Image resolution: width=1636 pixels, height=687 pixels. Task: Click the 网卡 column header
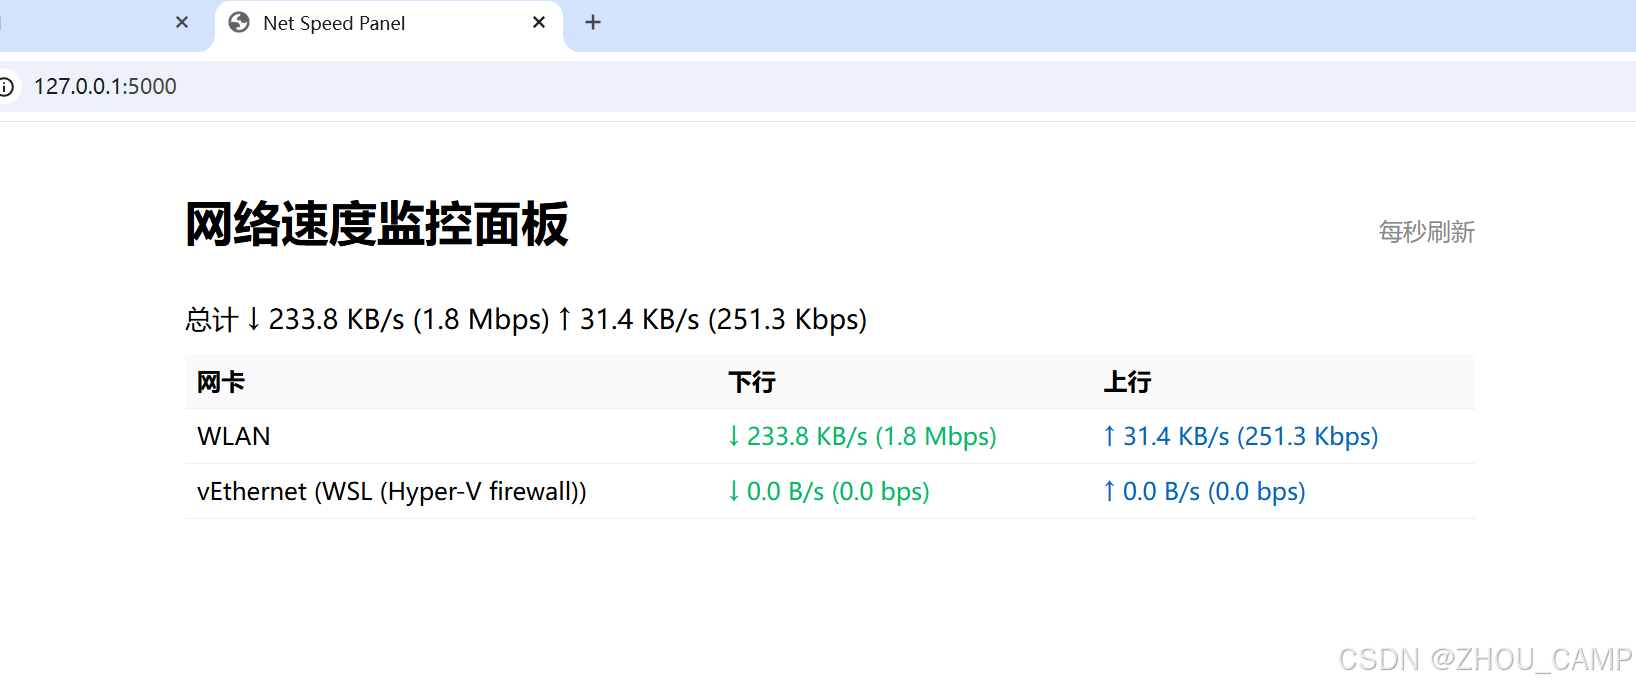(221, 382)
